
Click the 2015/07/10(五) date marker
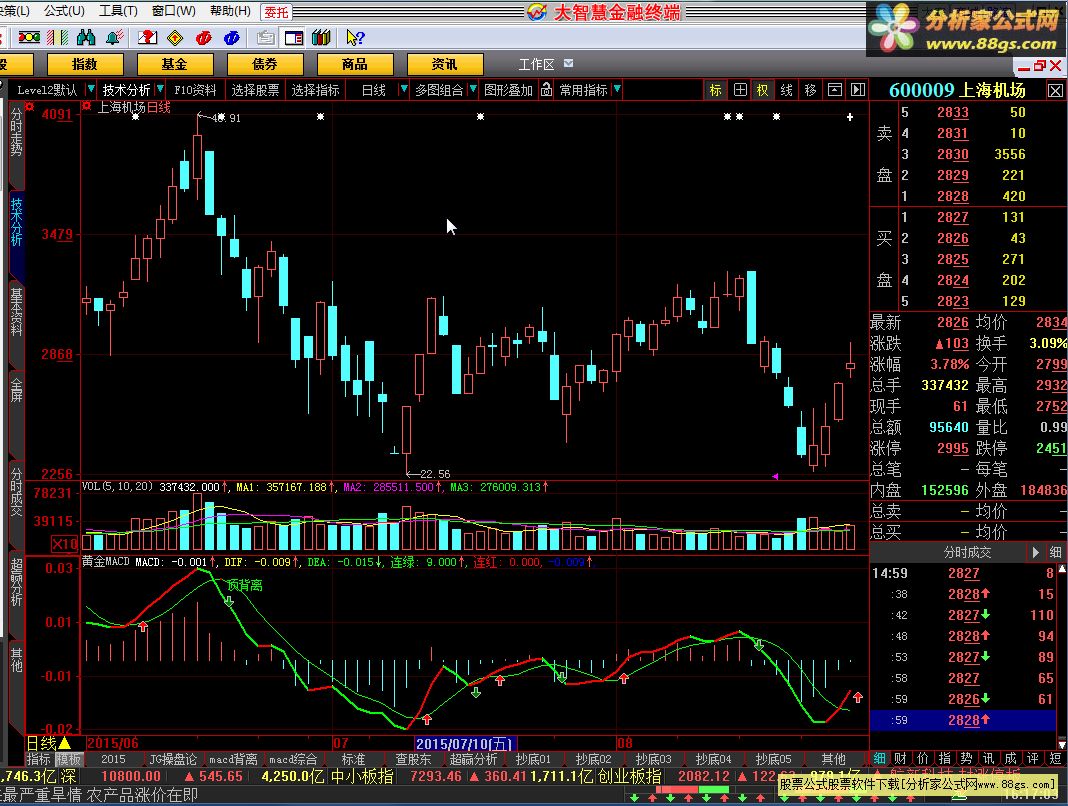(465, 743)
